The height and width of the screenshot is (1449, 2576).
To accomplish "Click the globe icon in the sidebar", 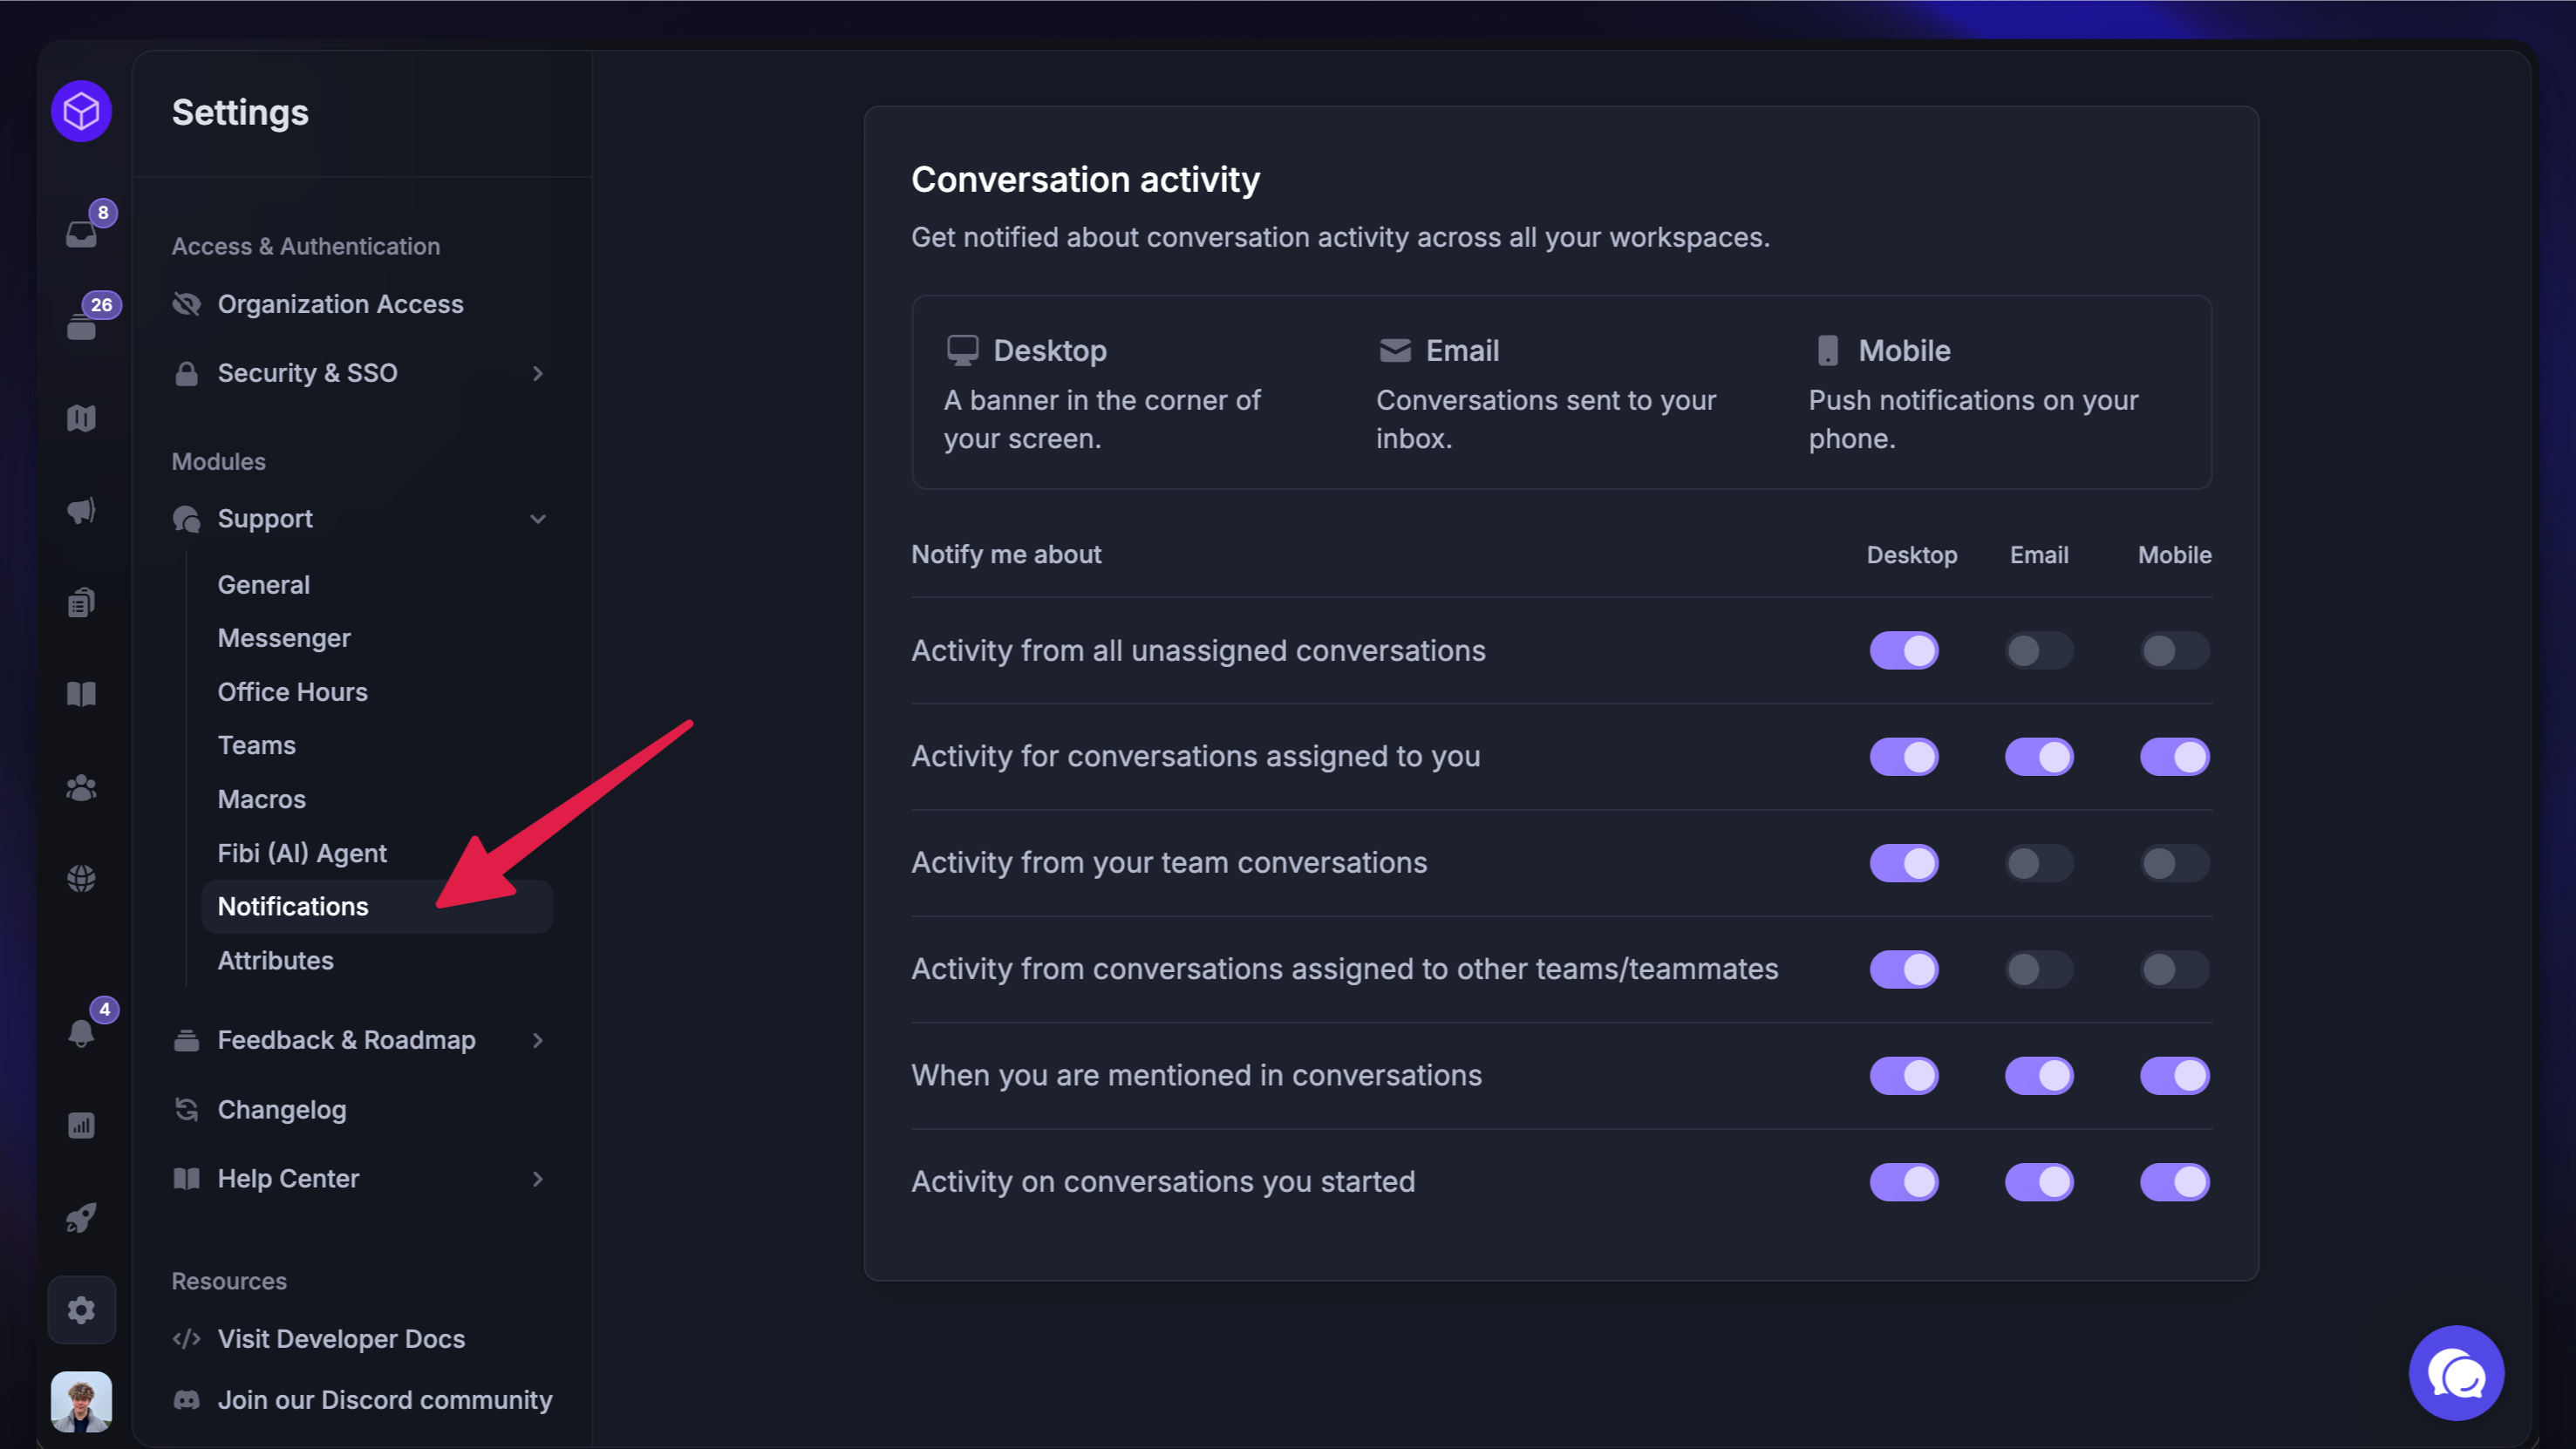I will 82,878.
